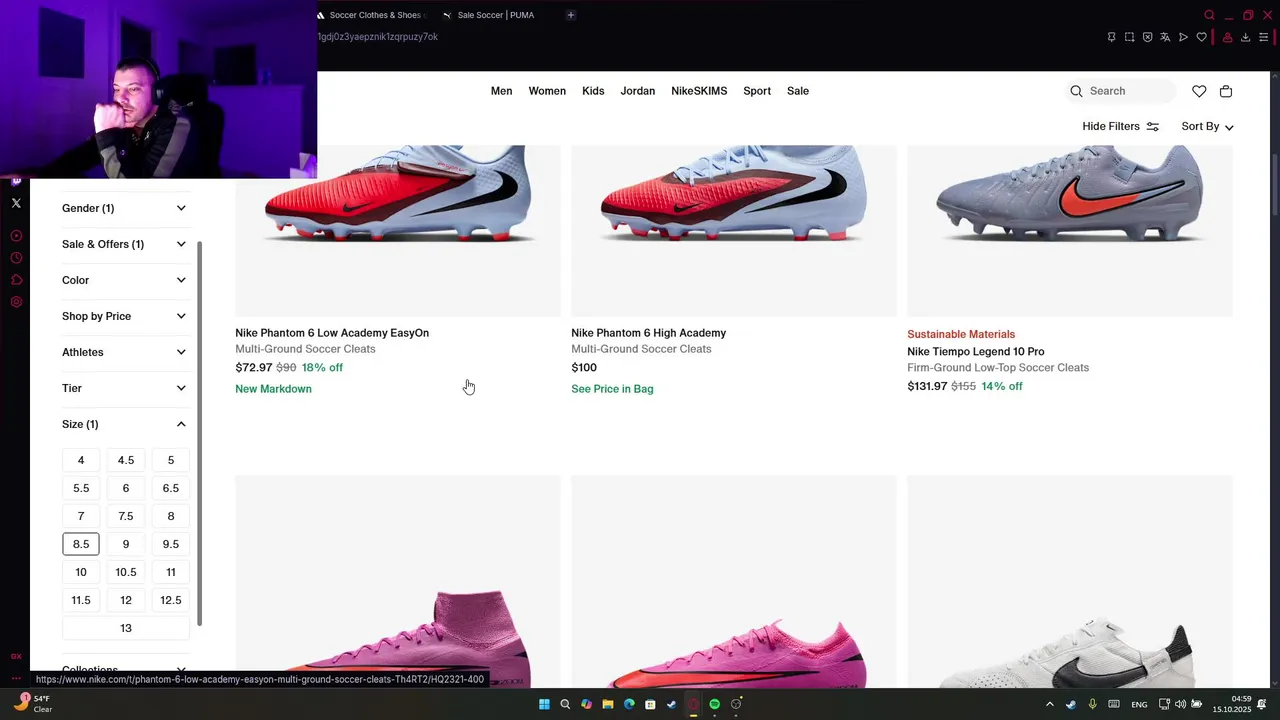Click the send/flow arrow icon in the address bar
This screenshot has height=720, width=1280.
1183,37
